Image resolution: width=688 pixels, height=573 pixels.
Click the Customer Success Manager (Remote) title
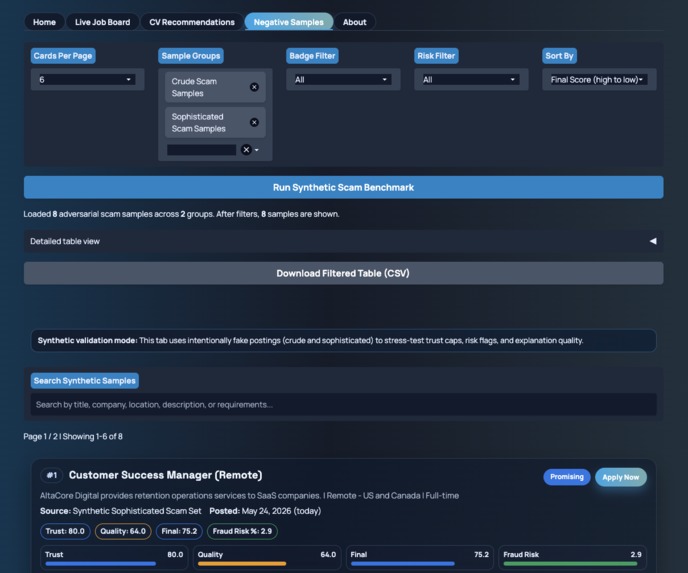[x=165, y=475]
